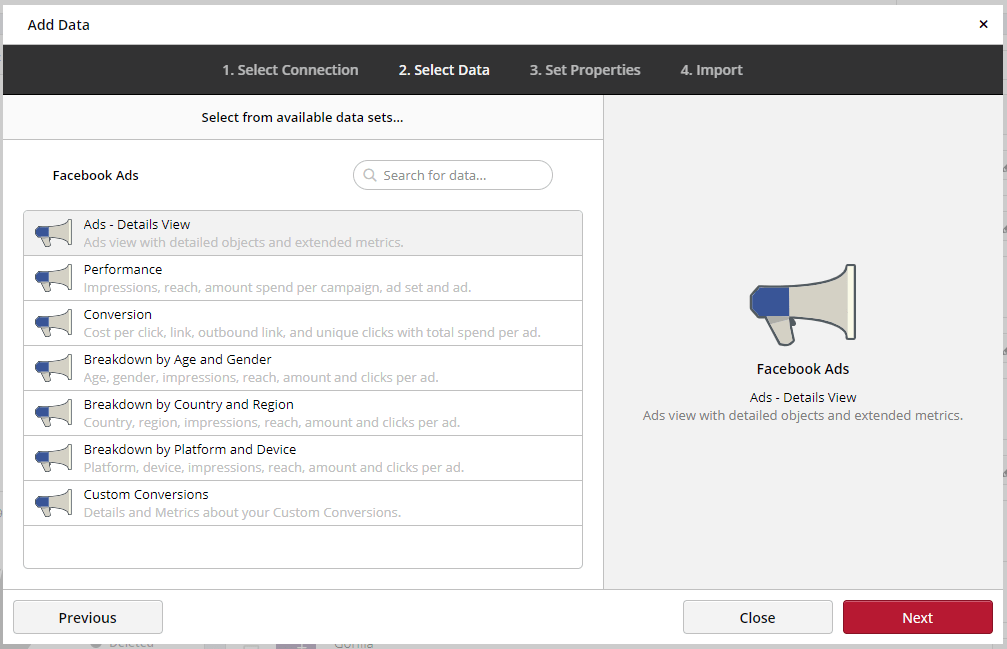Image resolution: width=1007 pixels, height=649 pixels.
Task: Click the magnifier icon in the search box
Action: [370, 175]
